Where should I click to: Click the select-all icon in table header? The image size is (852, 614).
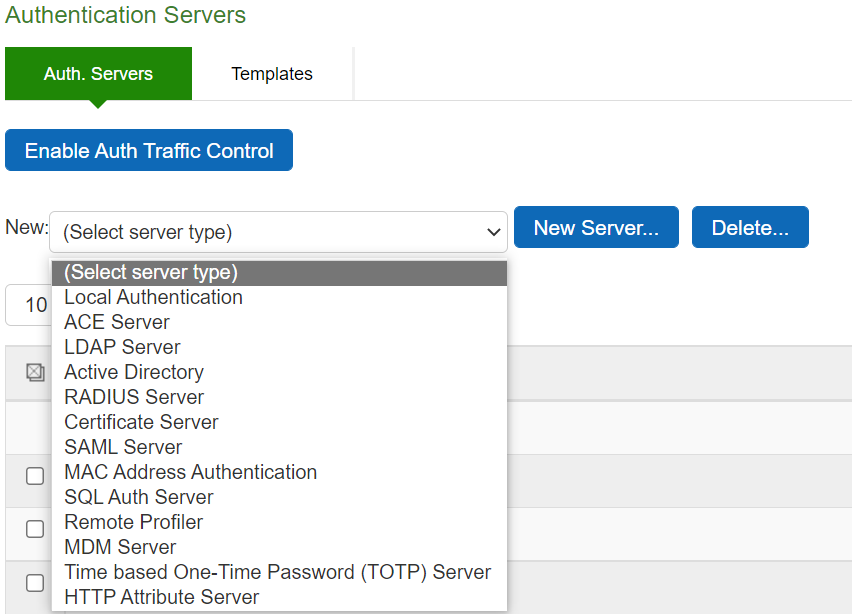point(35,372)
